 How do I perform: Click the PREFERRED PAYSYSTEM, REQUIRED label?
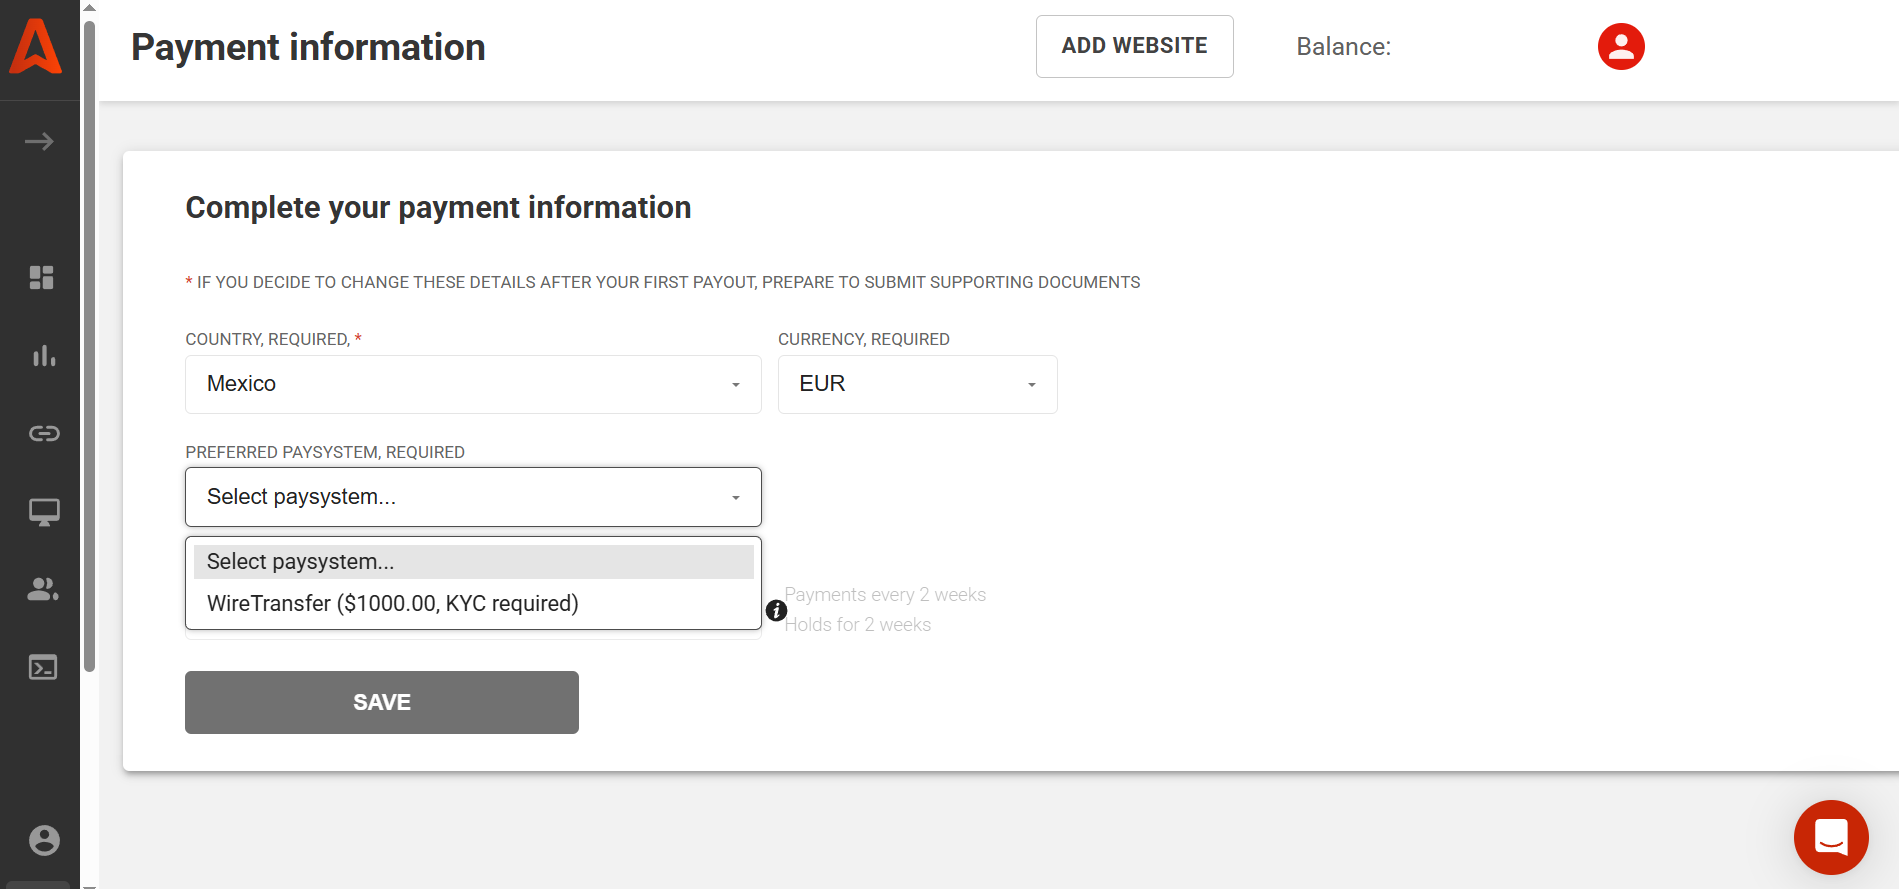(x=325, y=453)
